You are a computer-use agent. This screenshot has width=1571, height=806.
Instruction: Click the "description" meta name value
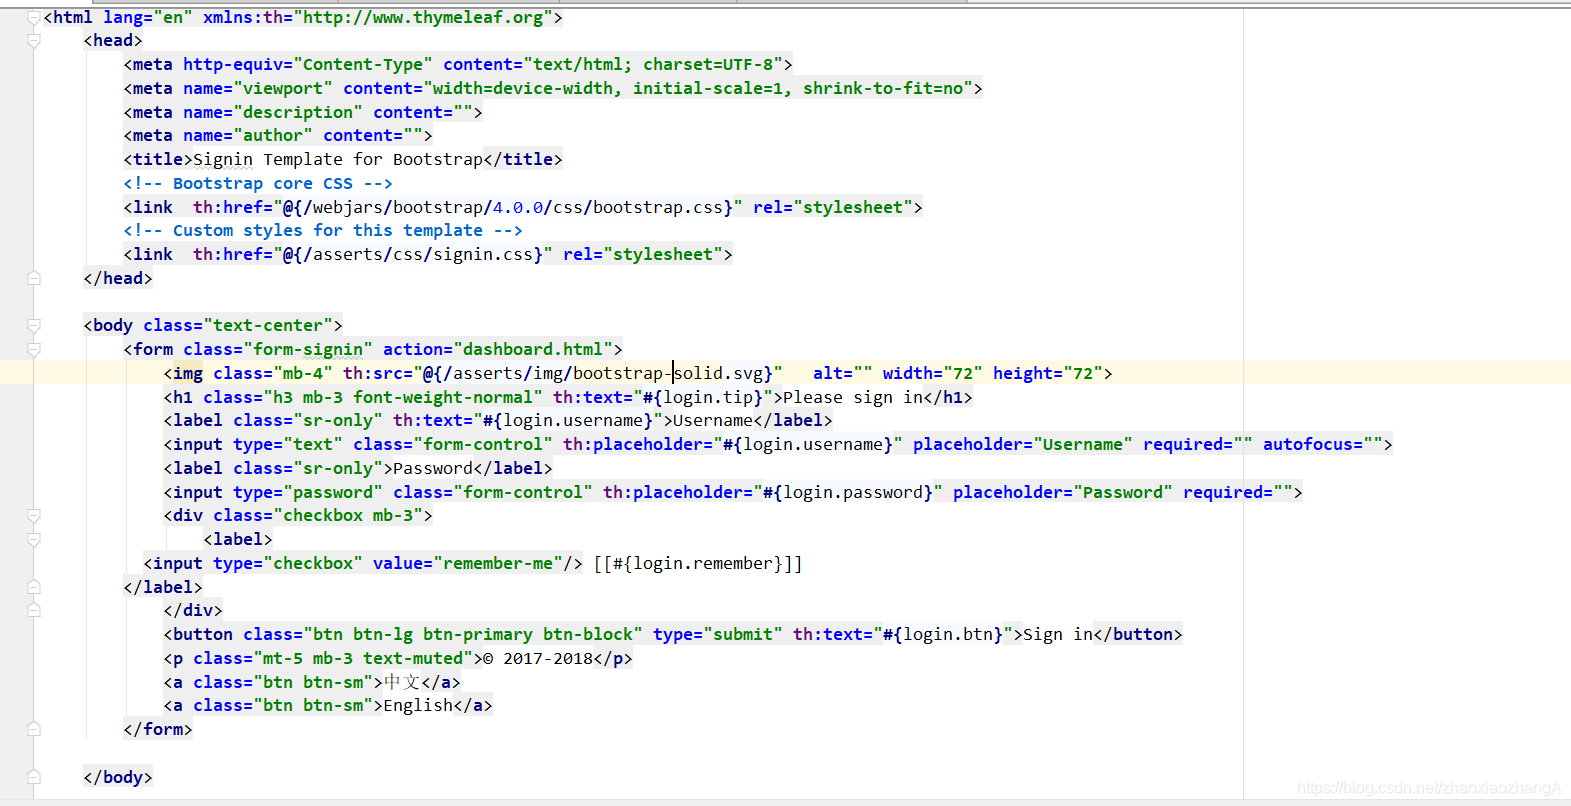pyautogui.click(x=298, y=112)
